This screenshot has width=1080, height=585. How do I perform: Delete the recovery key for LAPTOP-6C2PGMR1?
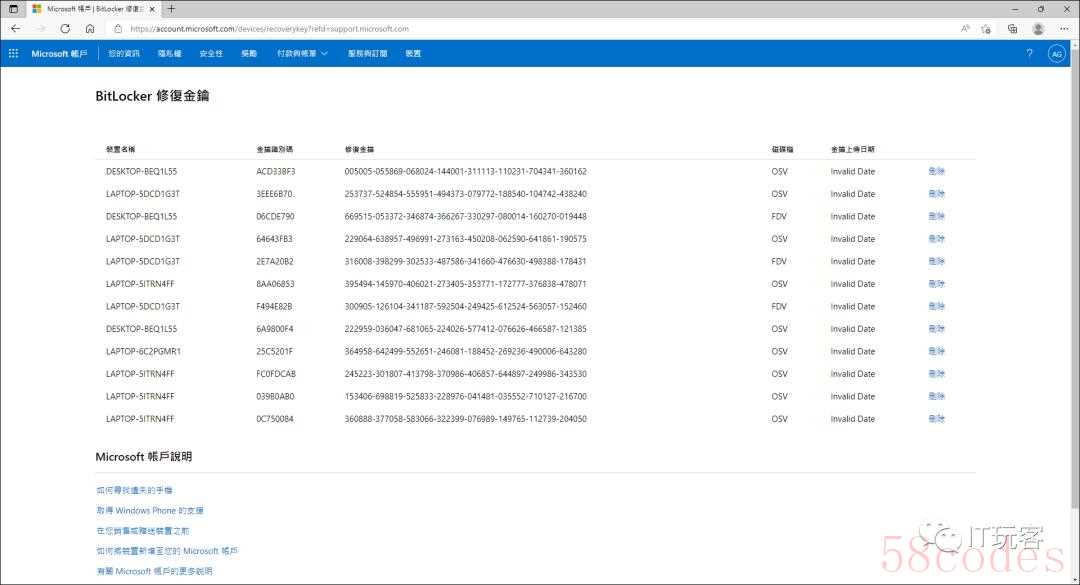936,352
